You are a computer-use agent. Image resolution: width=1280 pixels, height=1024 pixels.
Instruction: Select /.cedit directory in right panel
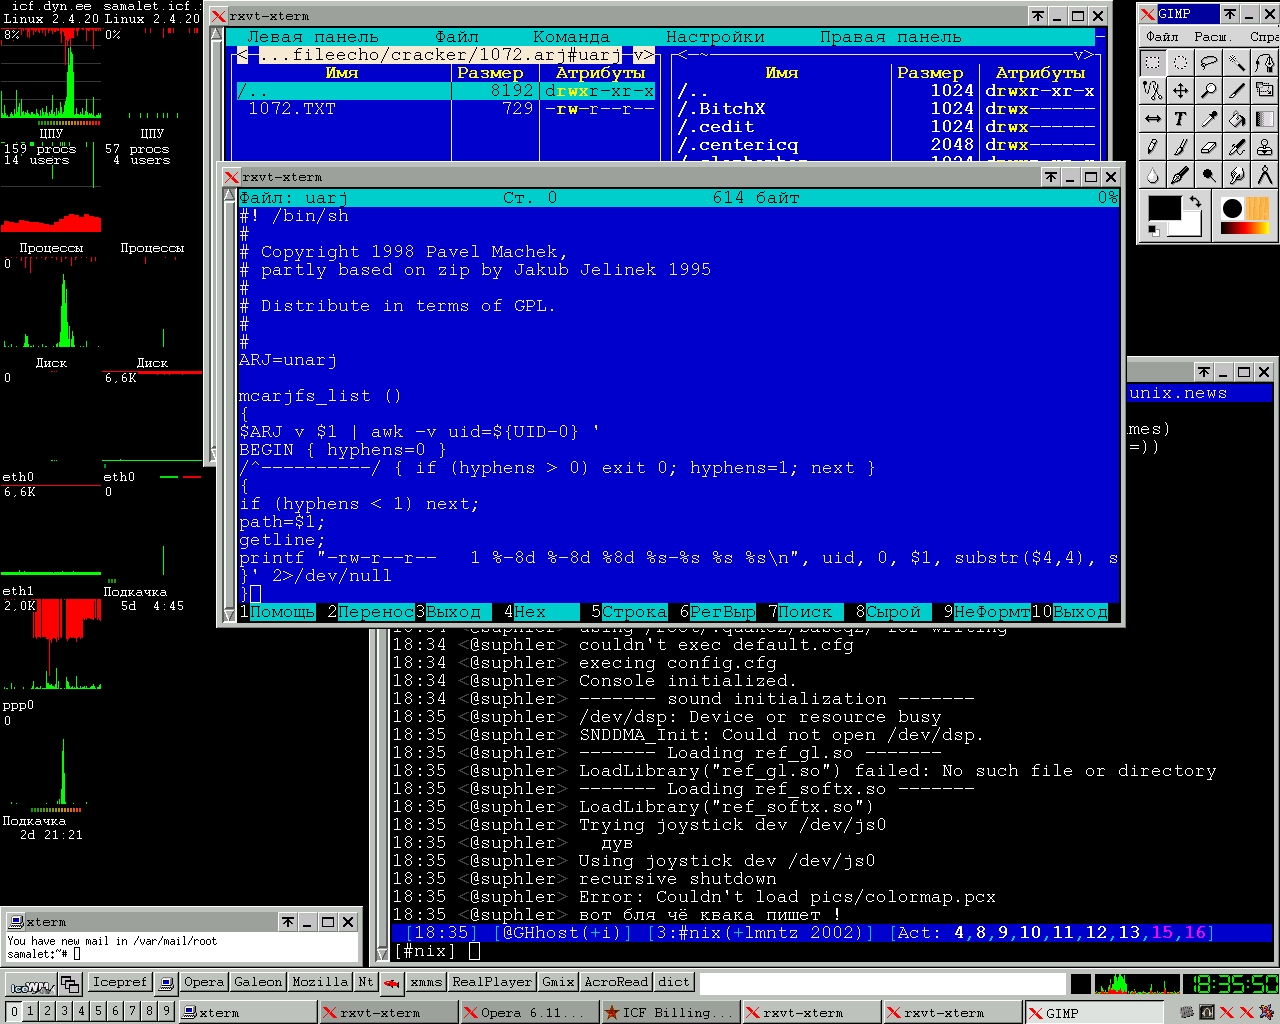click(886, 127)
